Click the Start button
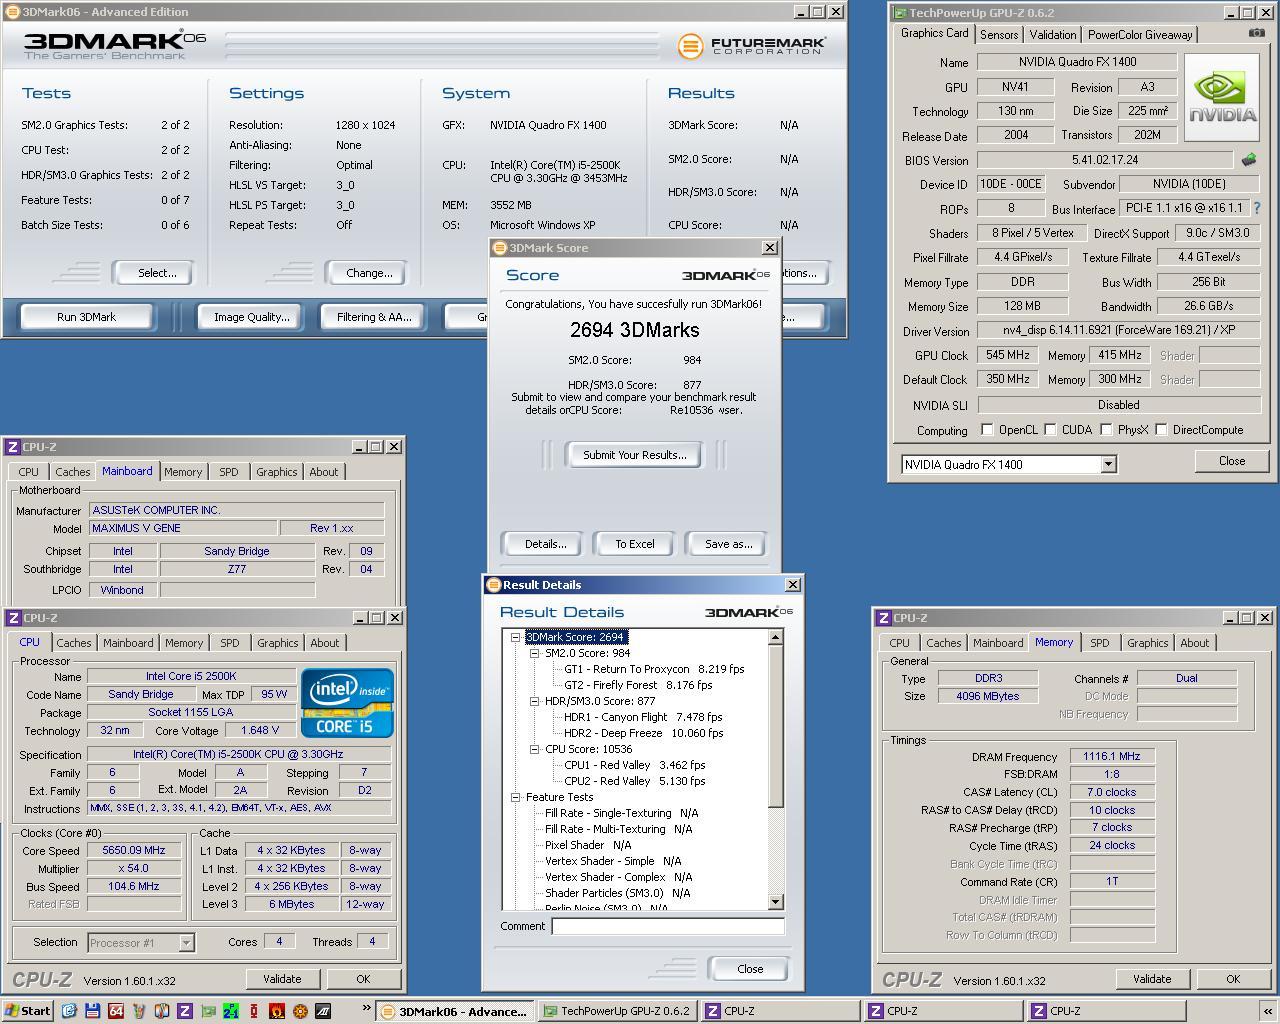The height and width of the screenshot is (1024, 1280). click(x=27, y=1011)
